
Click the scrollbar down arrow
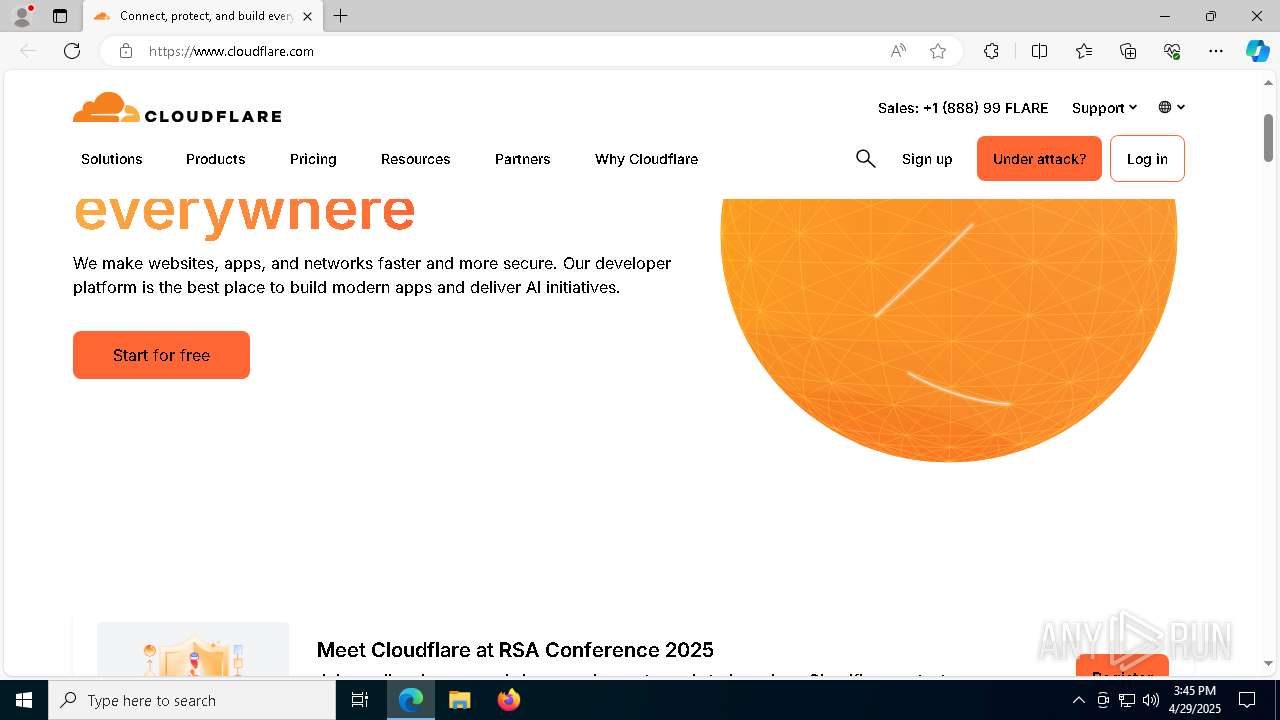tap(1268, 663)
